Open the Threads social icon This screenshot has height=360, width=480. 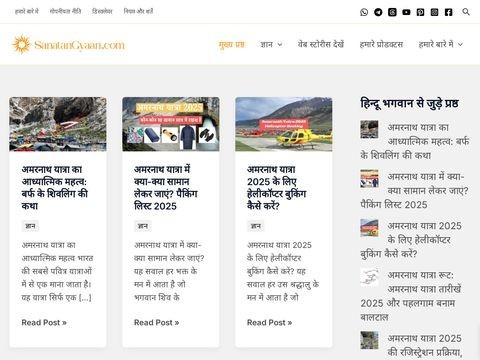[x=392, y=12]
